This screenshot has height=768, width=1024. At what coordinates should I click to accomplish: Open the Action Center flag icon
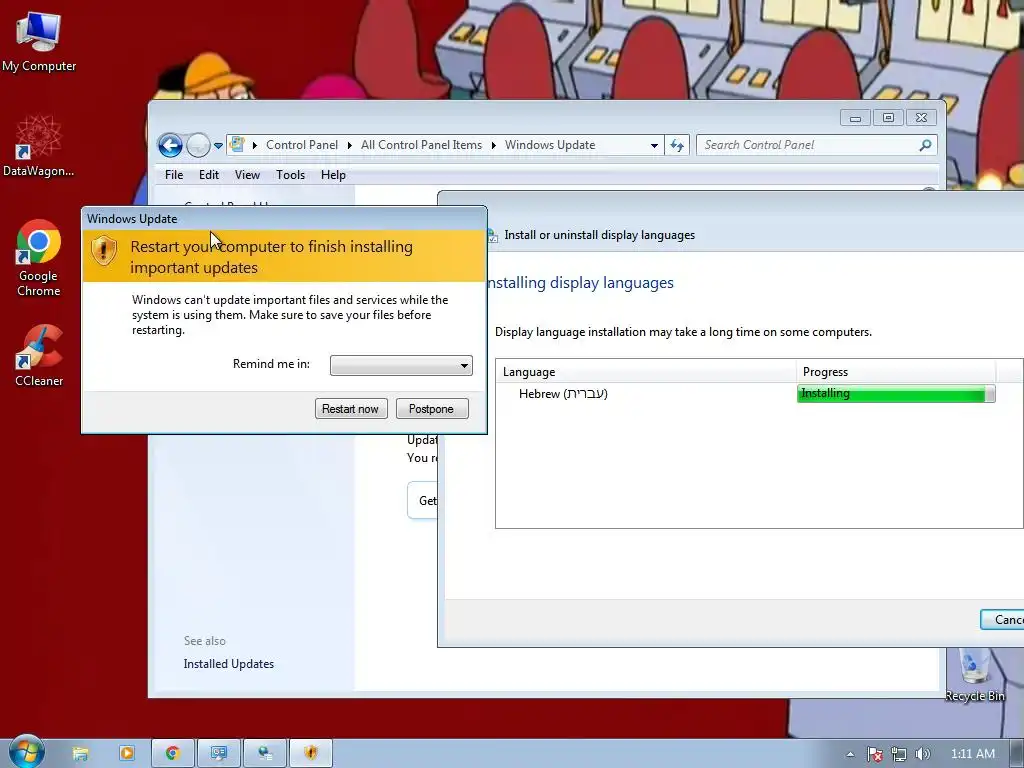tap(875, 755)
